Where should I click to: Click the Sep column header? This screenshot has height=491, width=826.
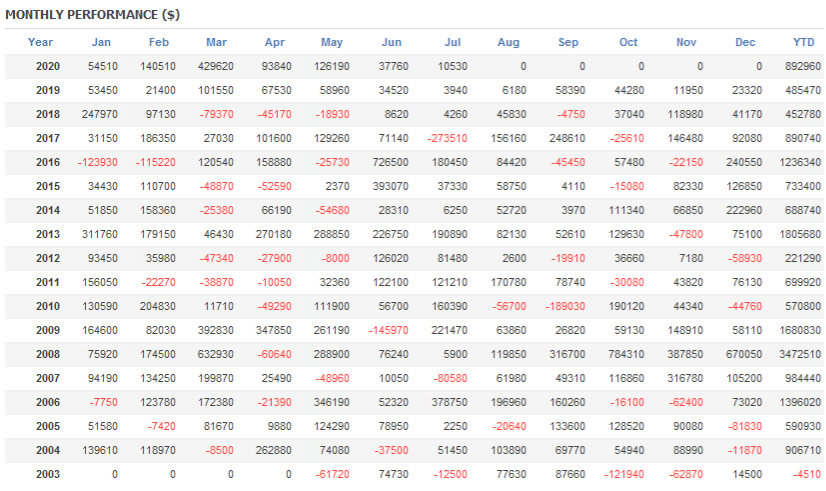tap(568, 42)
